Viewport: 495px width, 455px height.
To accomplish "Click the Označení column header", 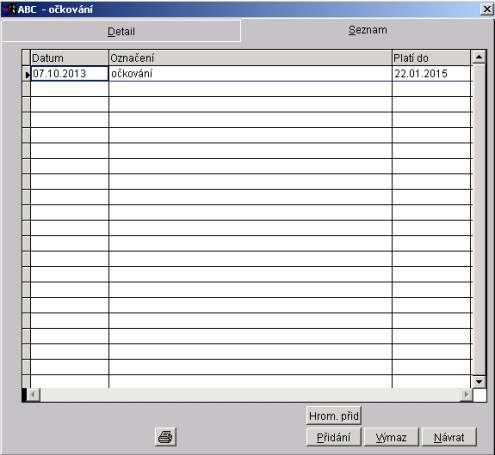I will [250, 58].
